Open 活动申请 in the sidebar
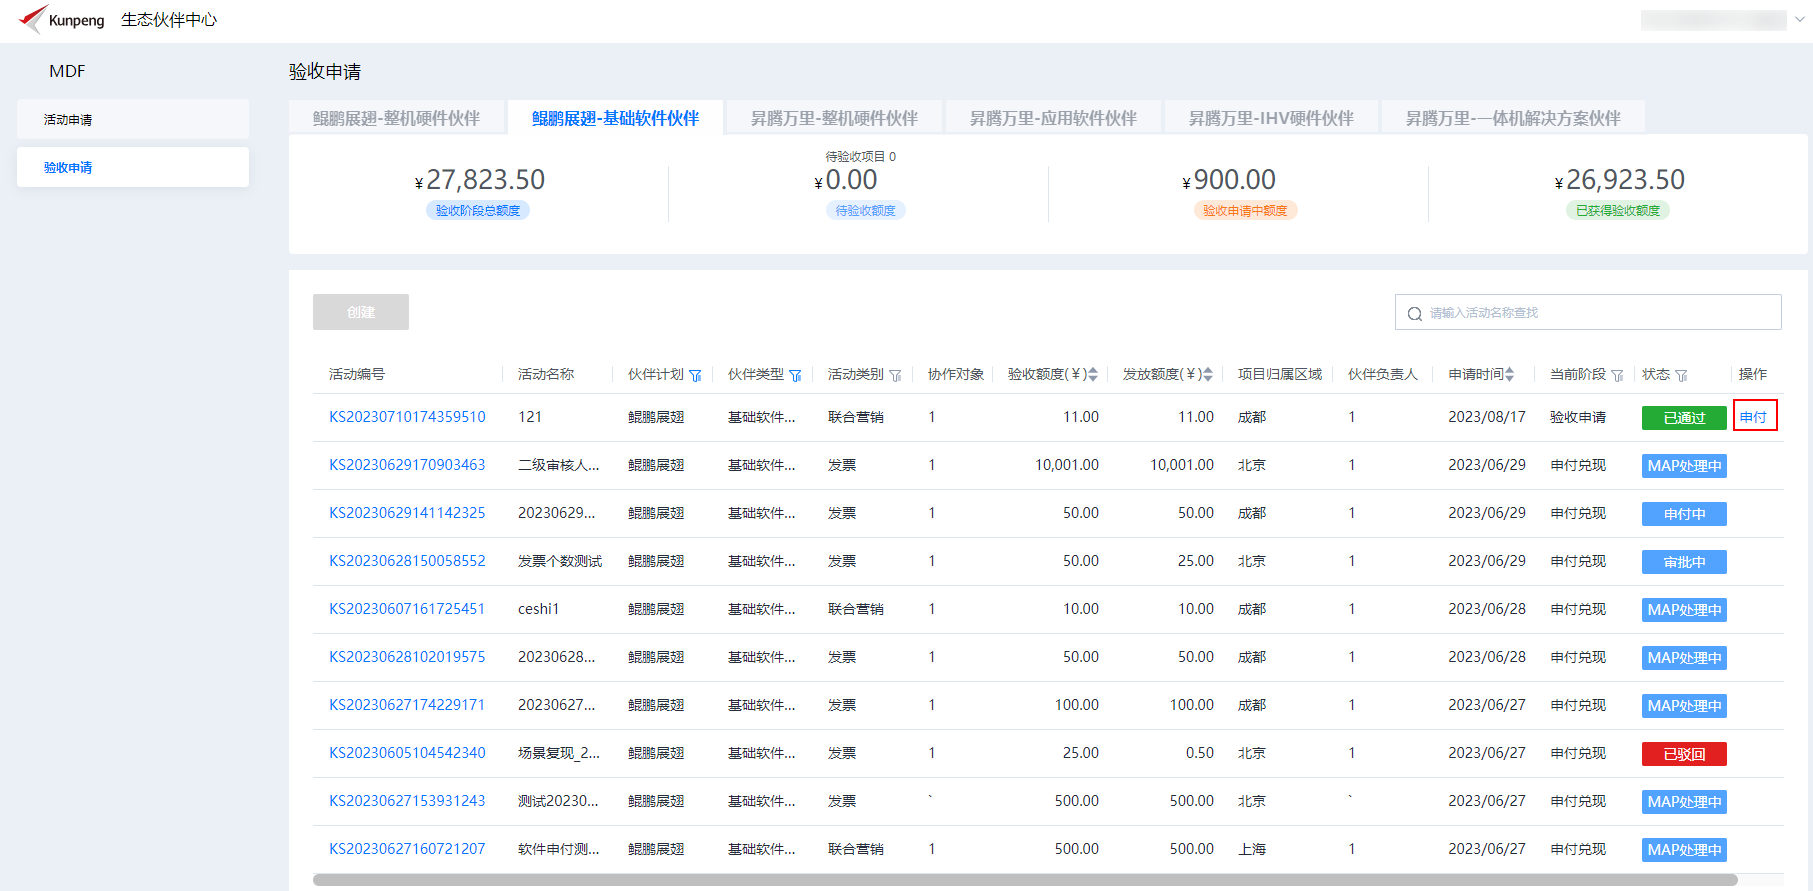1813x891 pixels. 133,119
